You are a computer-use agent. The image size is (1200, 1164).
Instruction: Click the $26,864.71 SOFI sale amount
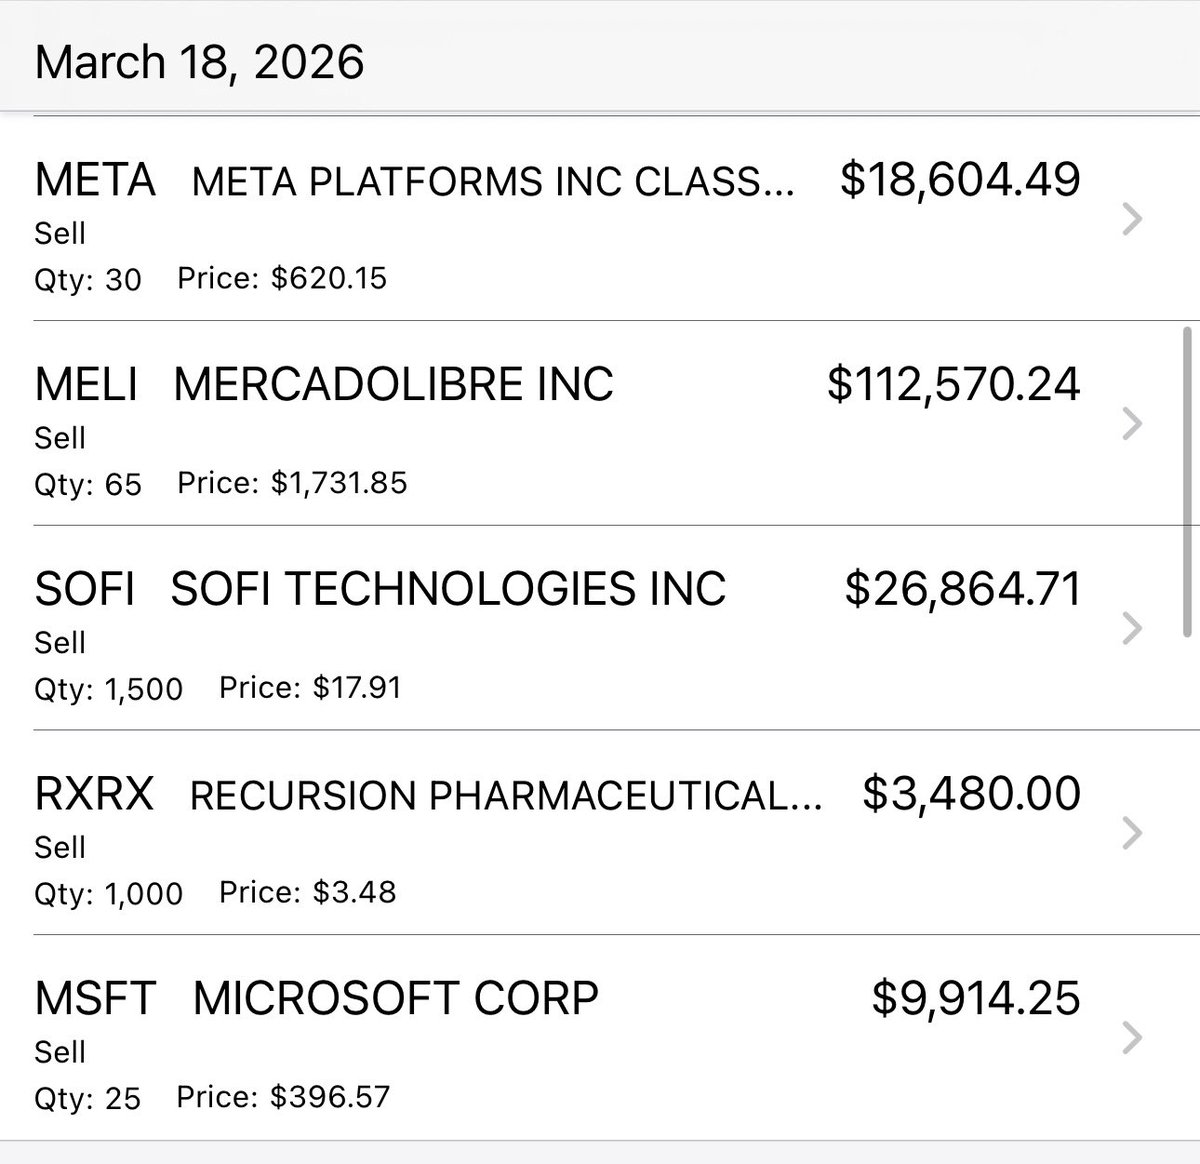click(x=963, y=590)
